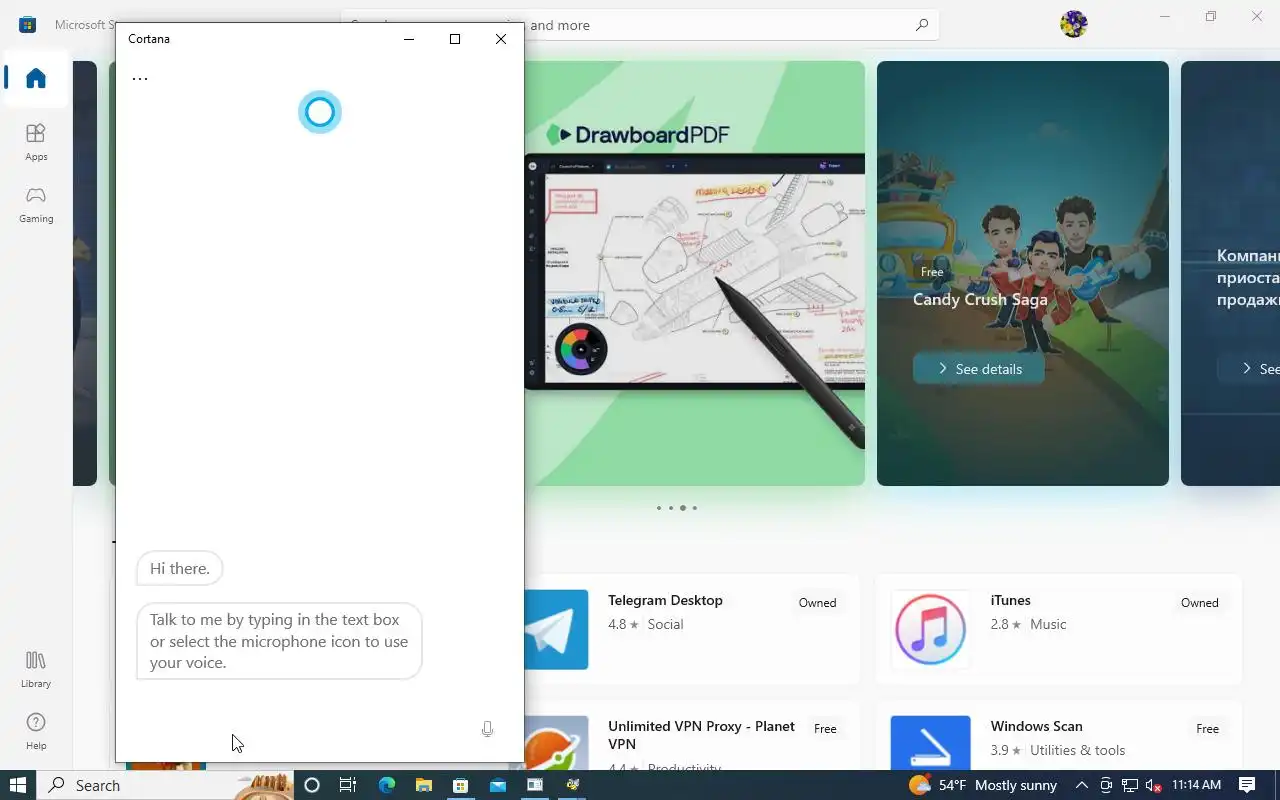Click the Microsoft Store logo in title bar

click(28, 24)
